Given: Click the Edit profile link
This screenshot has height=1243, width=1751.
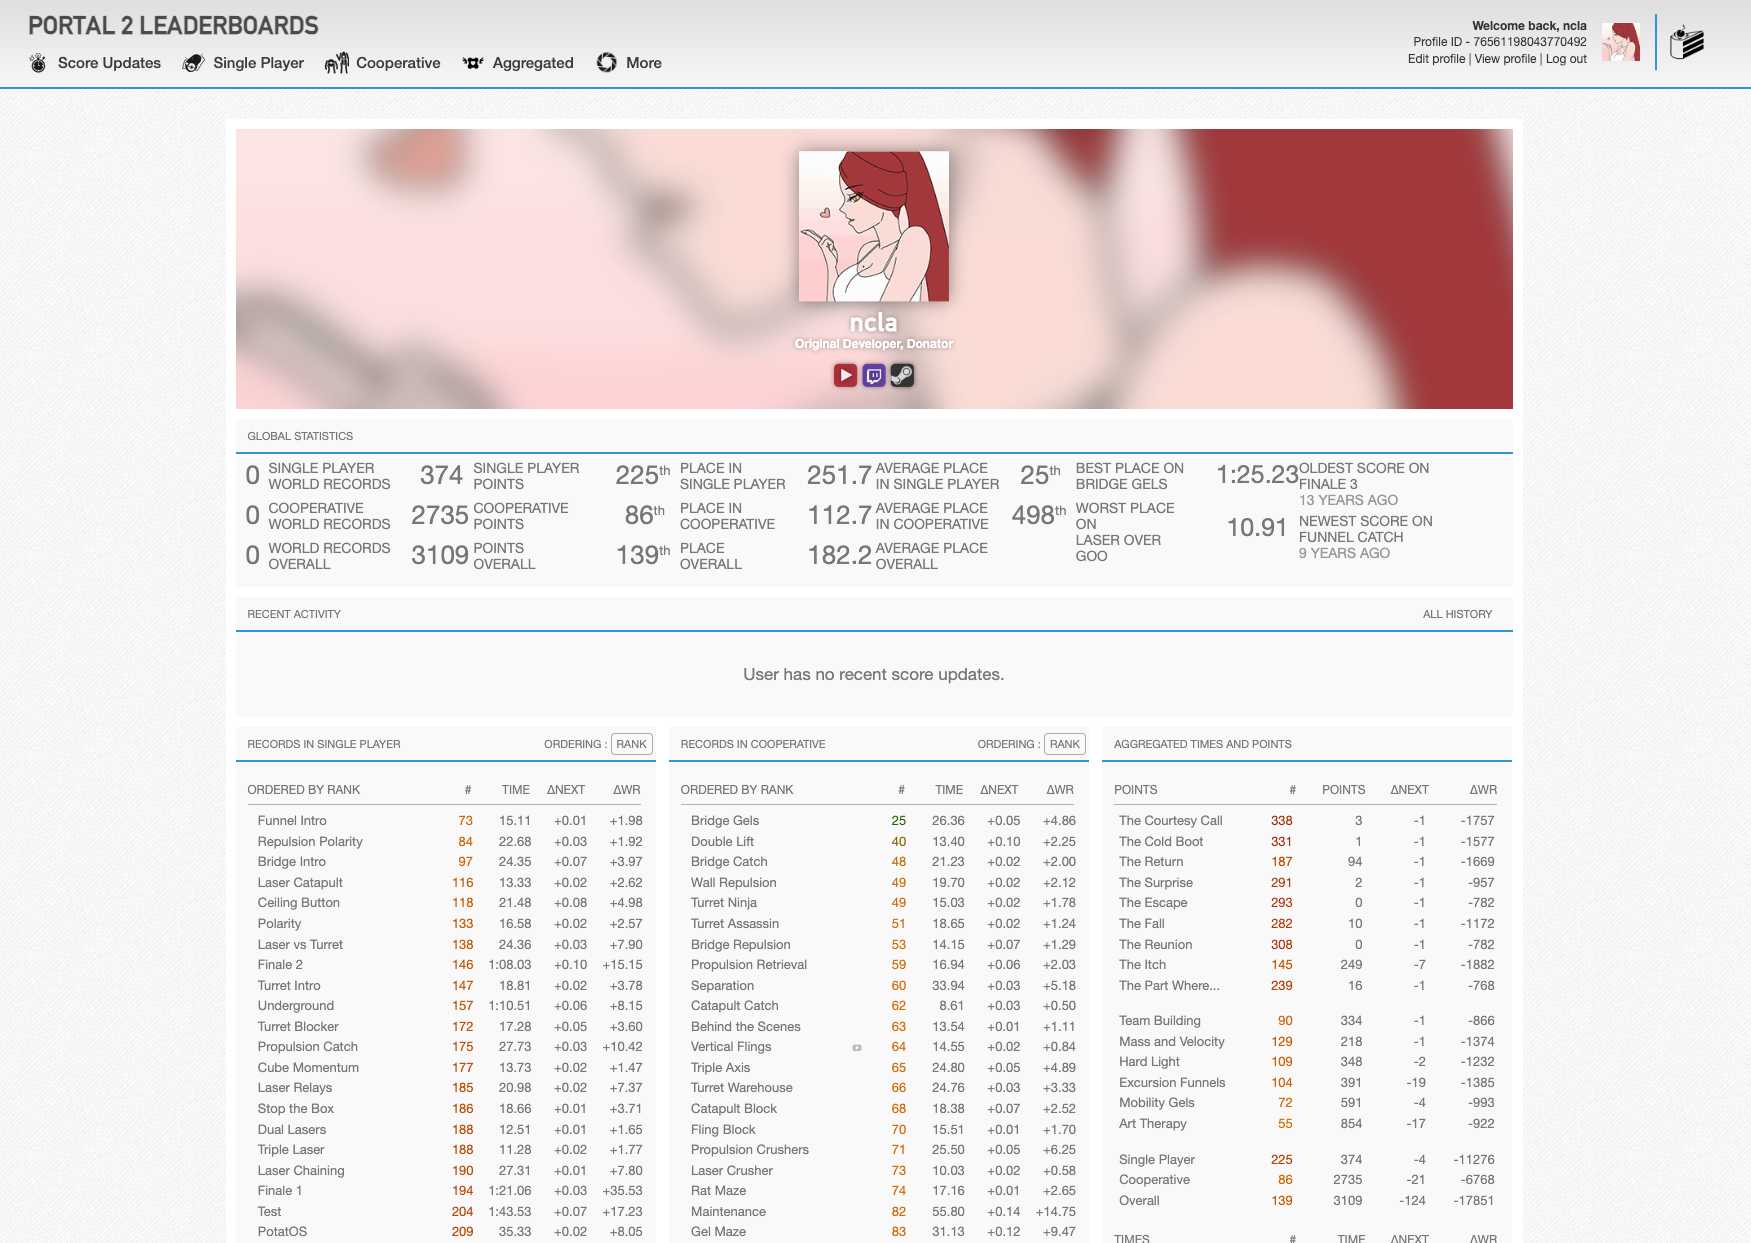Looking at the screenshot, I should tap(1435, 58).
